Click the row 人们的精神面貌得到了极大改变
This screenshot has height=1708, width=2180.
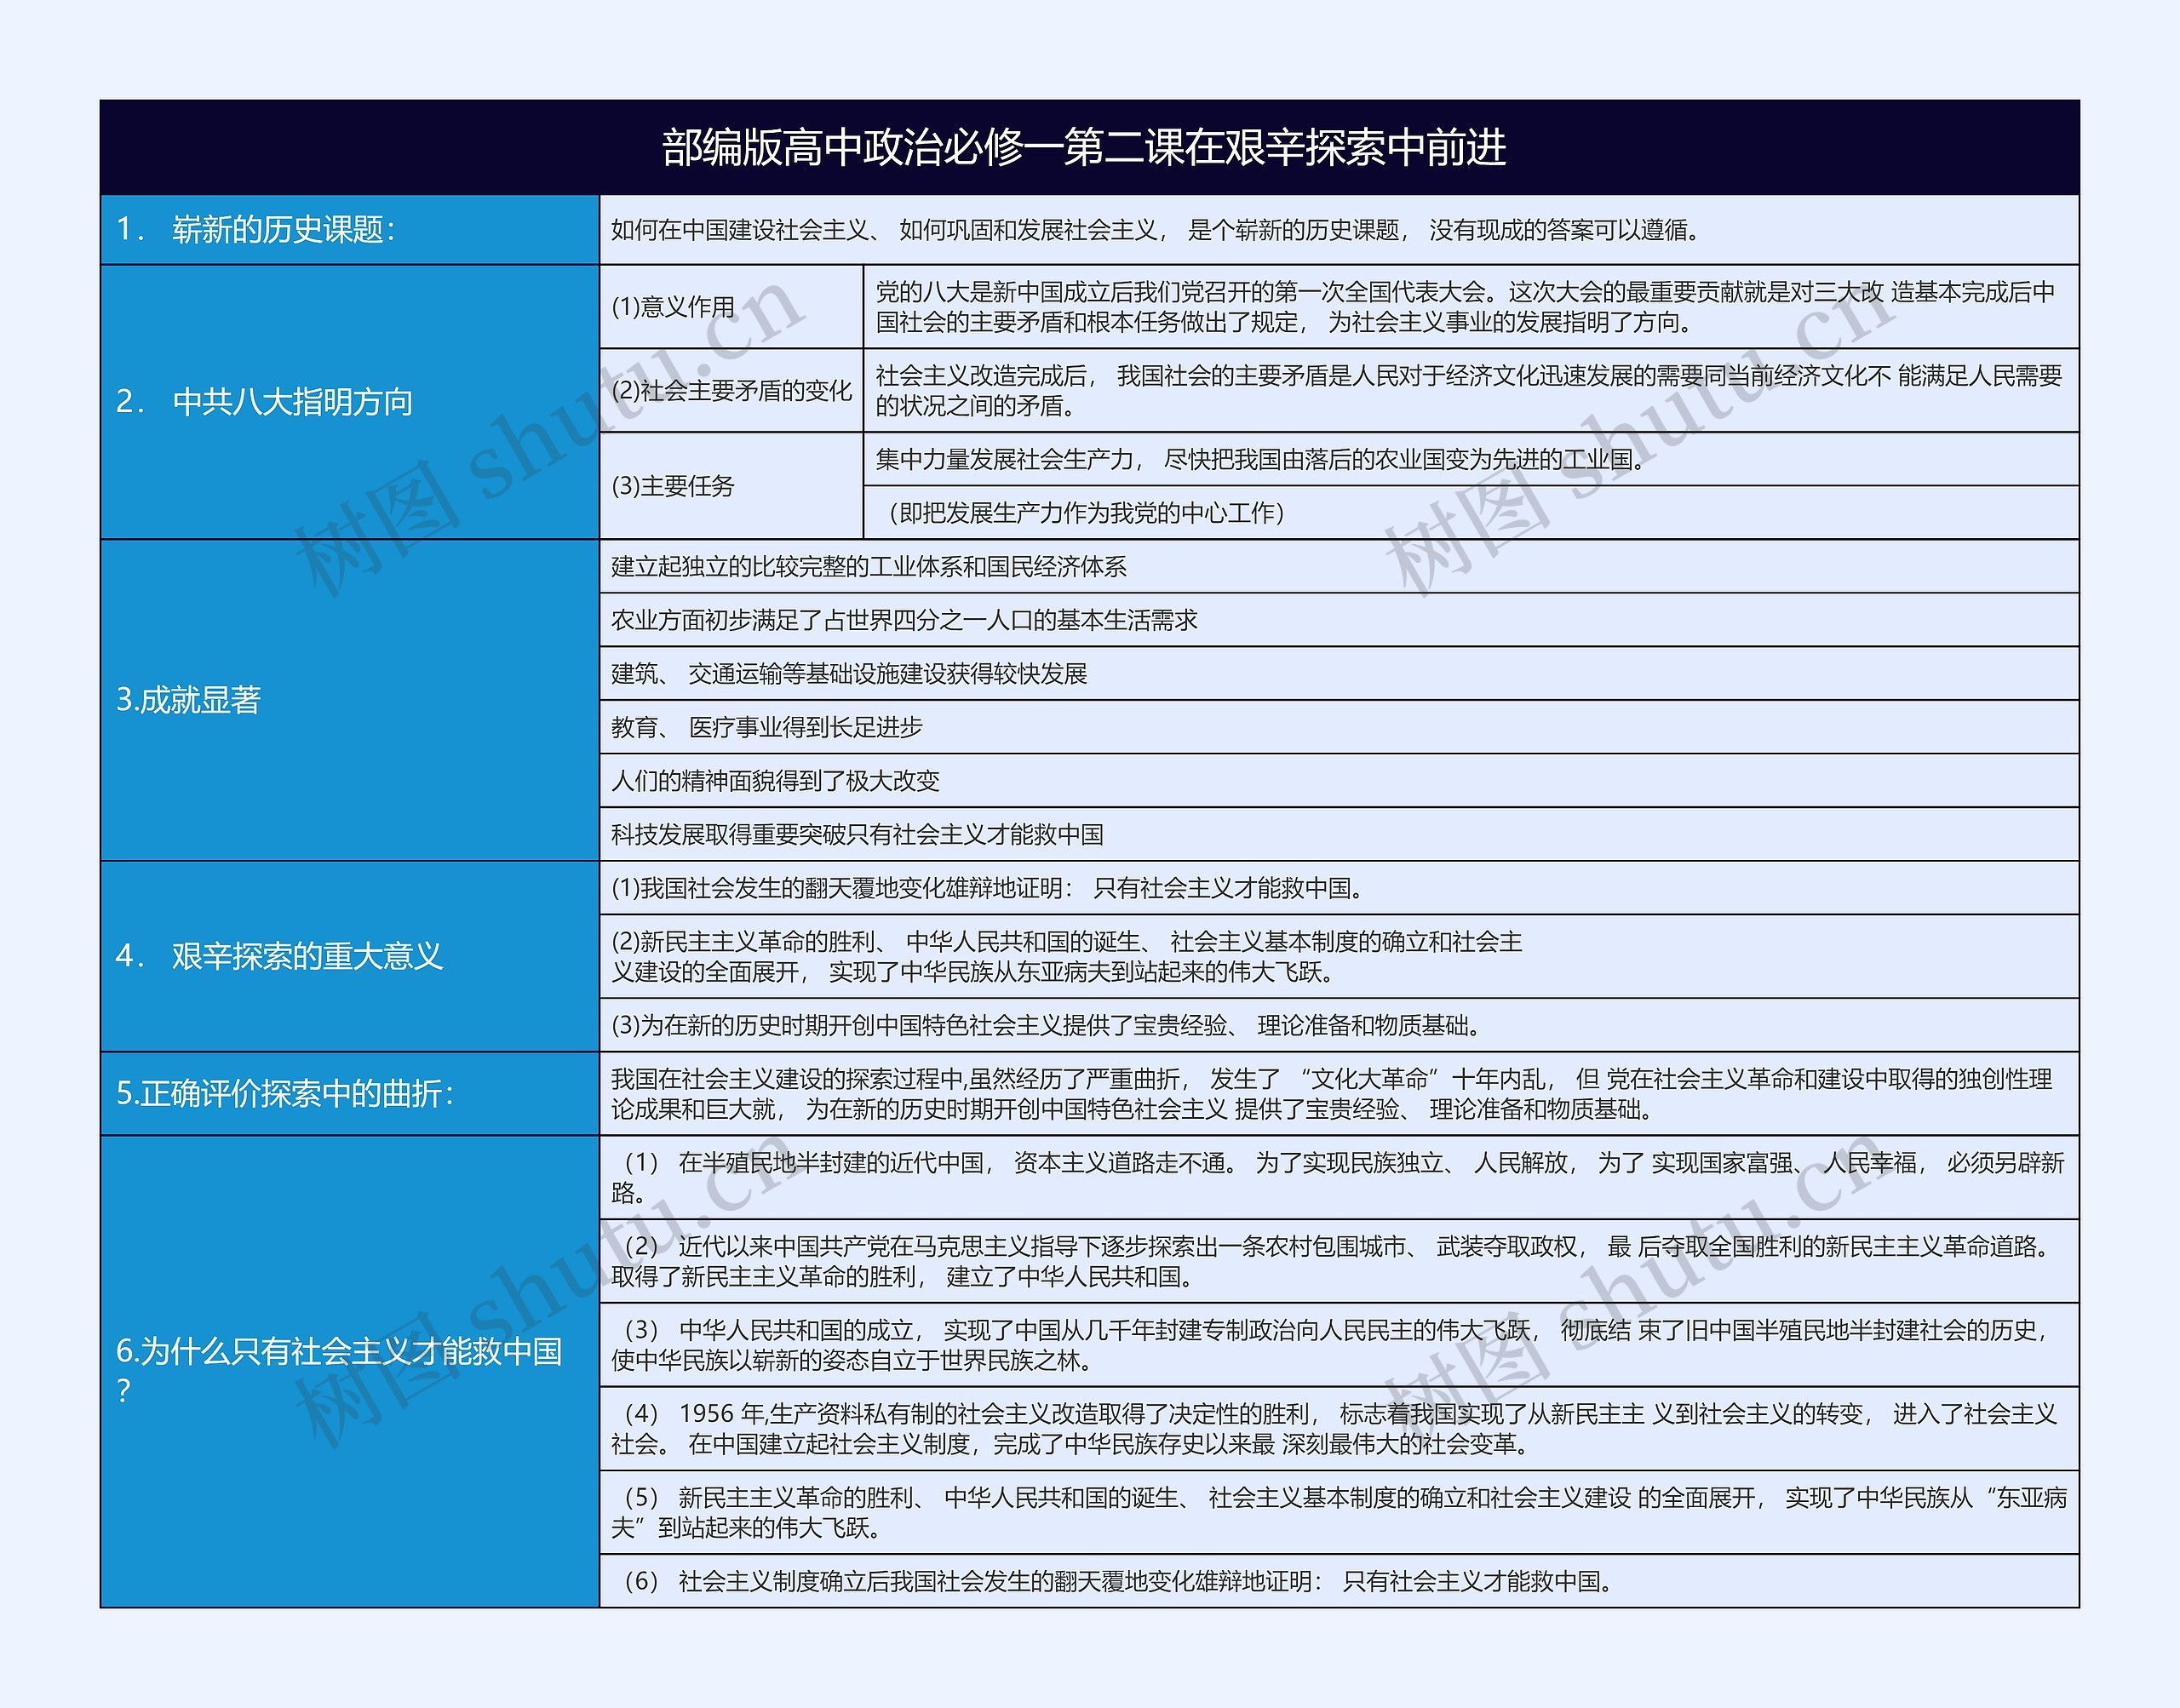pyautogui.click(x=1339, y=781)
